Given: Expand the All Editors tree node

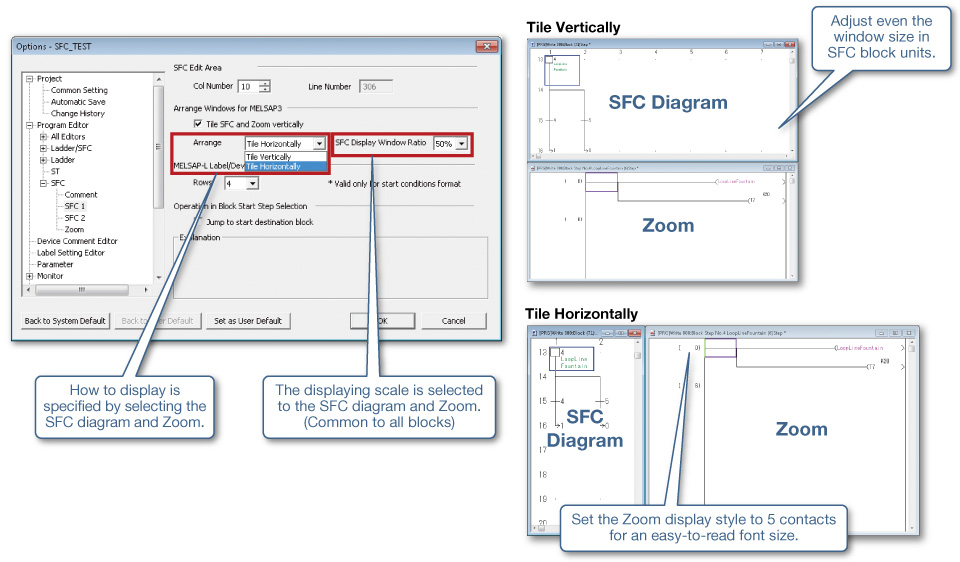Looking at the screenshot, I should pos(43,137).
